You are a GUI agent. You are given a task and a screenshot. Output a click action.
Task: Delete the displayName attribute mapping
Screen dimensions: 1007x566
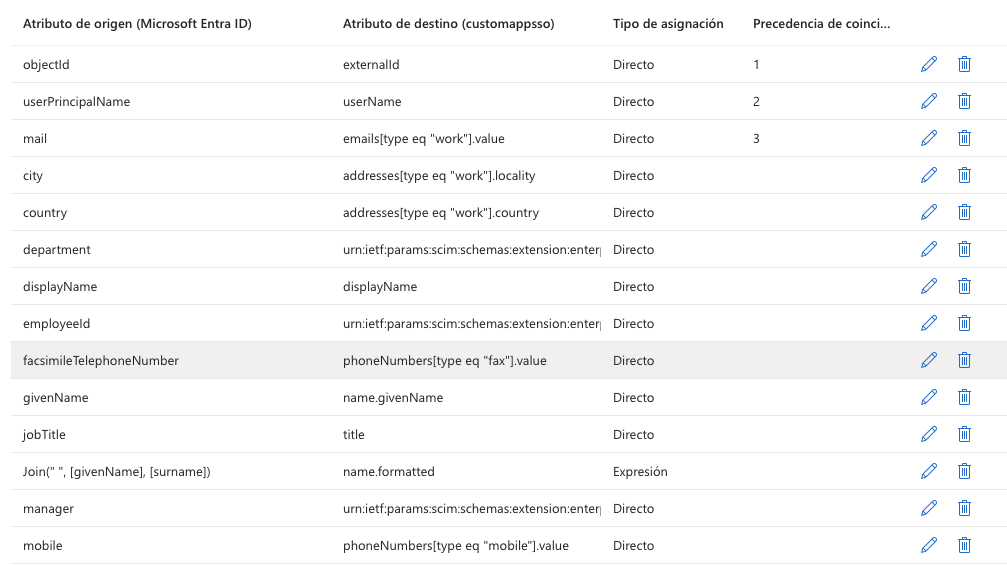pos(964,287)
